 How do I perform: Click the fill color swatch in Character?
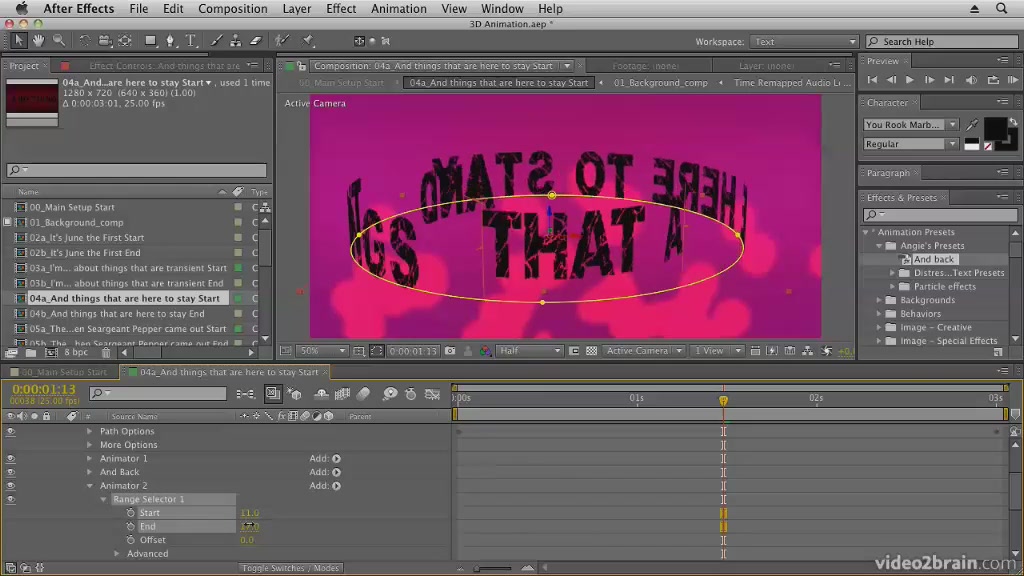coord(995,127)
